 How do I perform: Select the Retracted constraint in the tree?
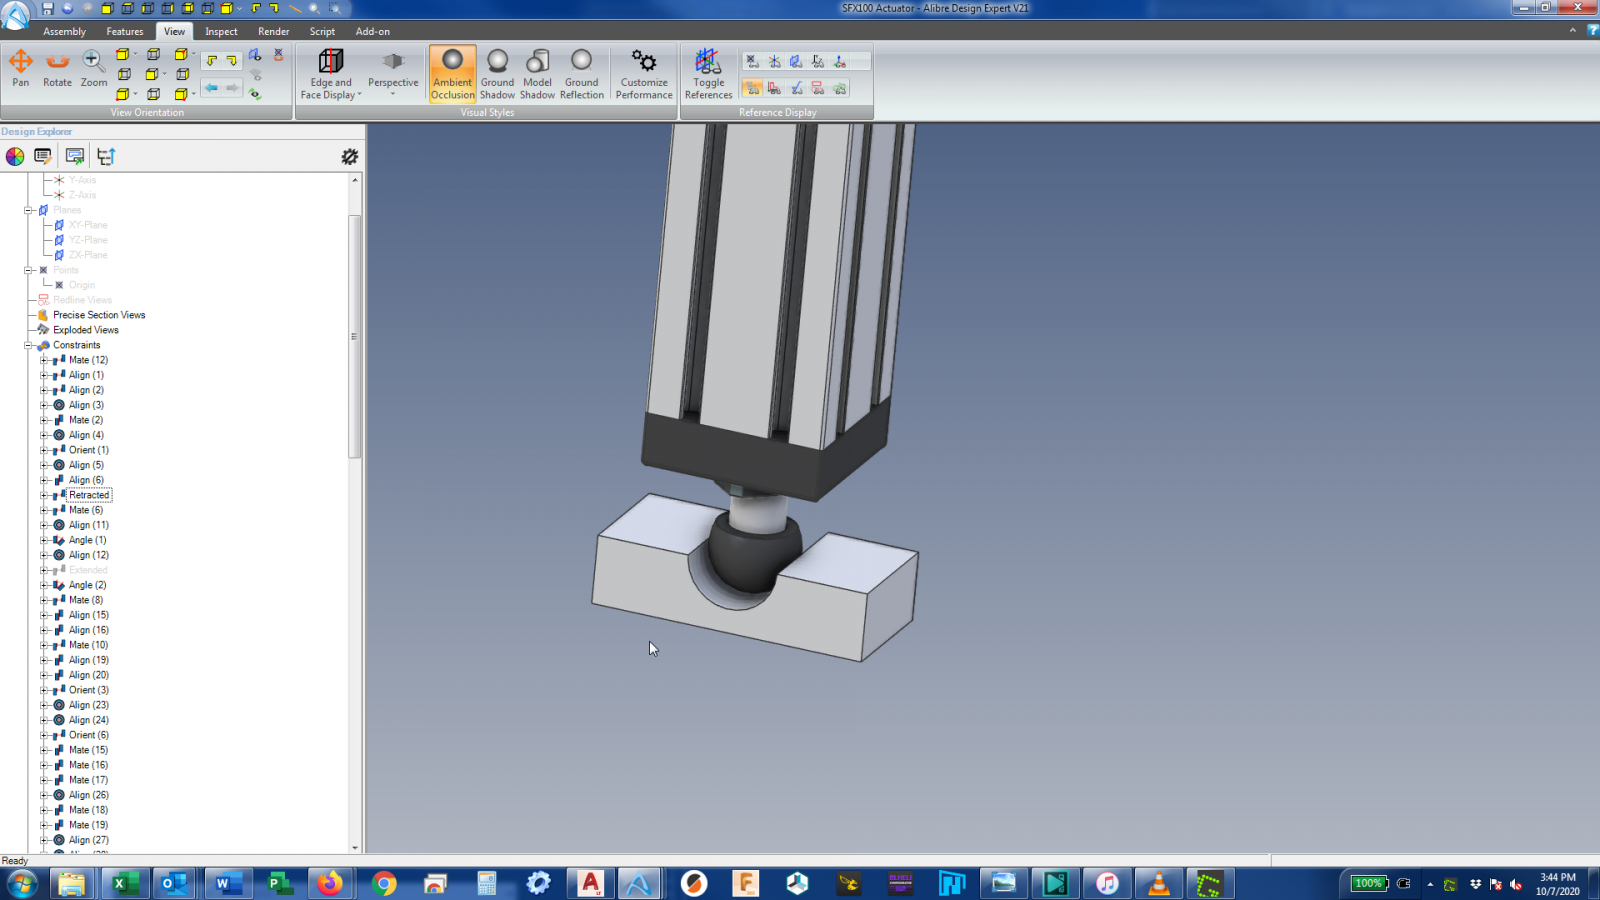pyautogui.click(x=89, y=495)
